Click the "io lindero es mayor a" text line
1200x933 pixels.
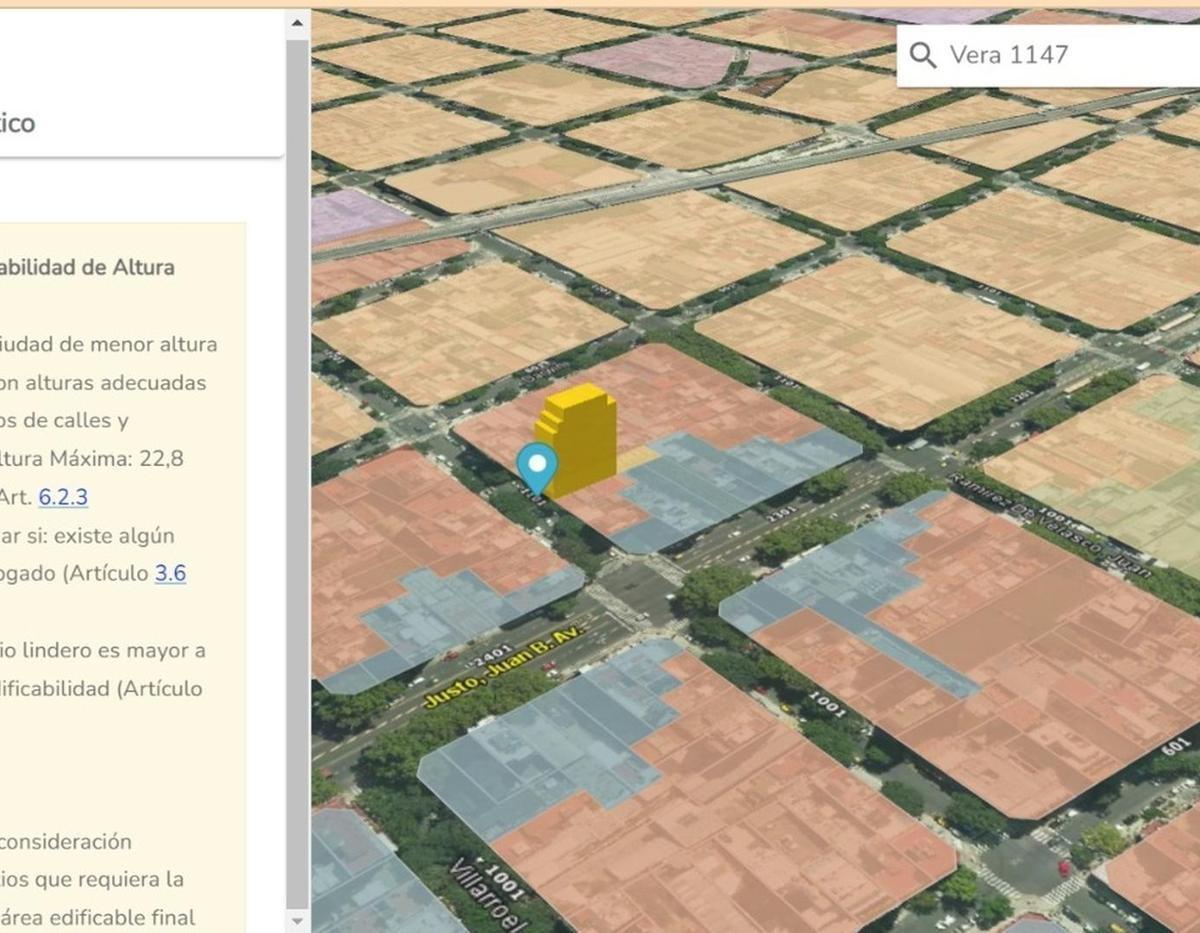tap(103, 650)
